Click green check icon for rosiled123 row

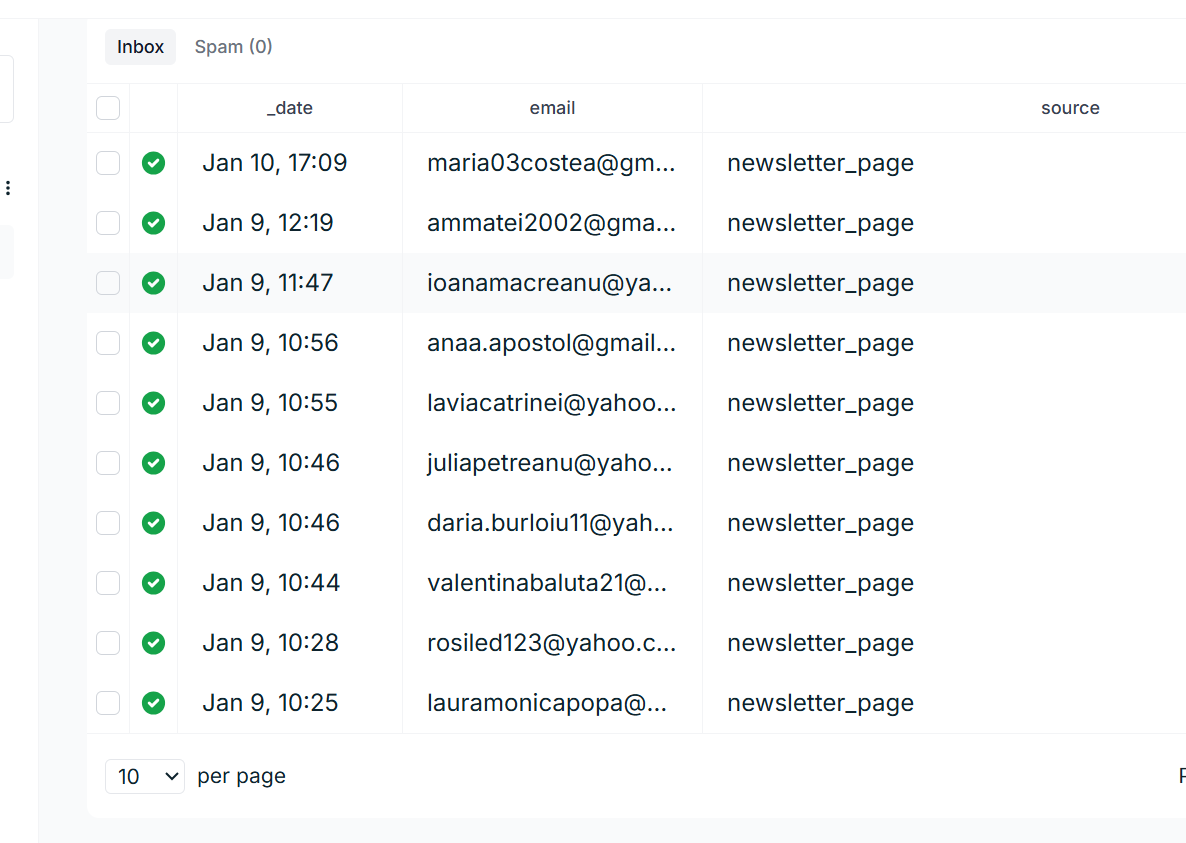[x=153, y=643]
